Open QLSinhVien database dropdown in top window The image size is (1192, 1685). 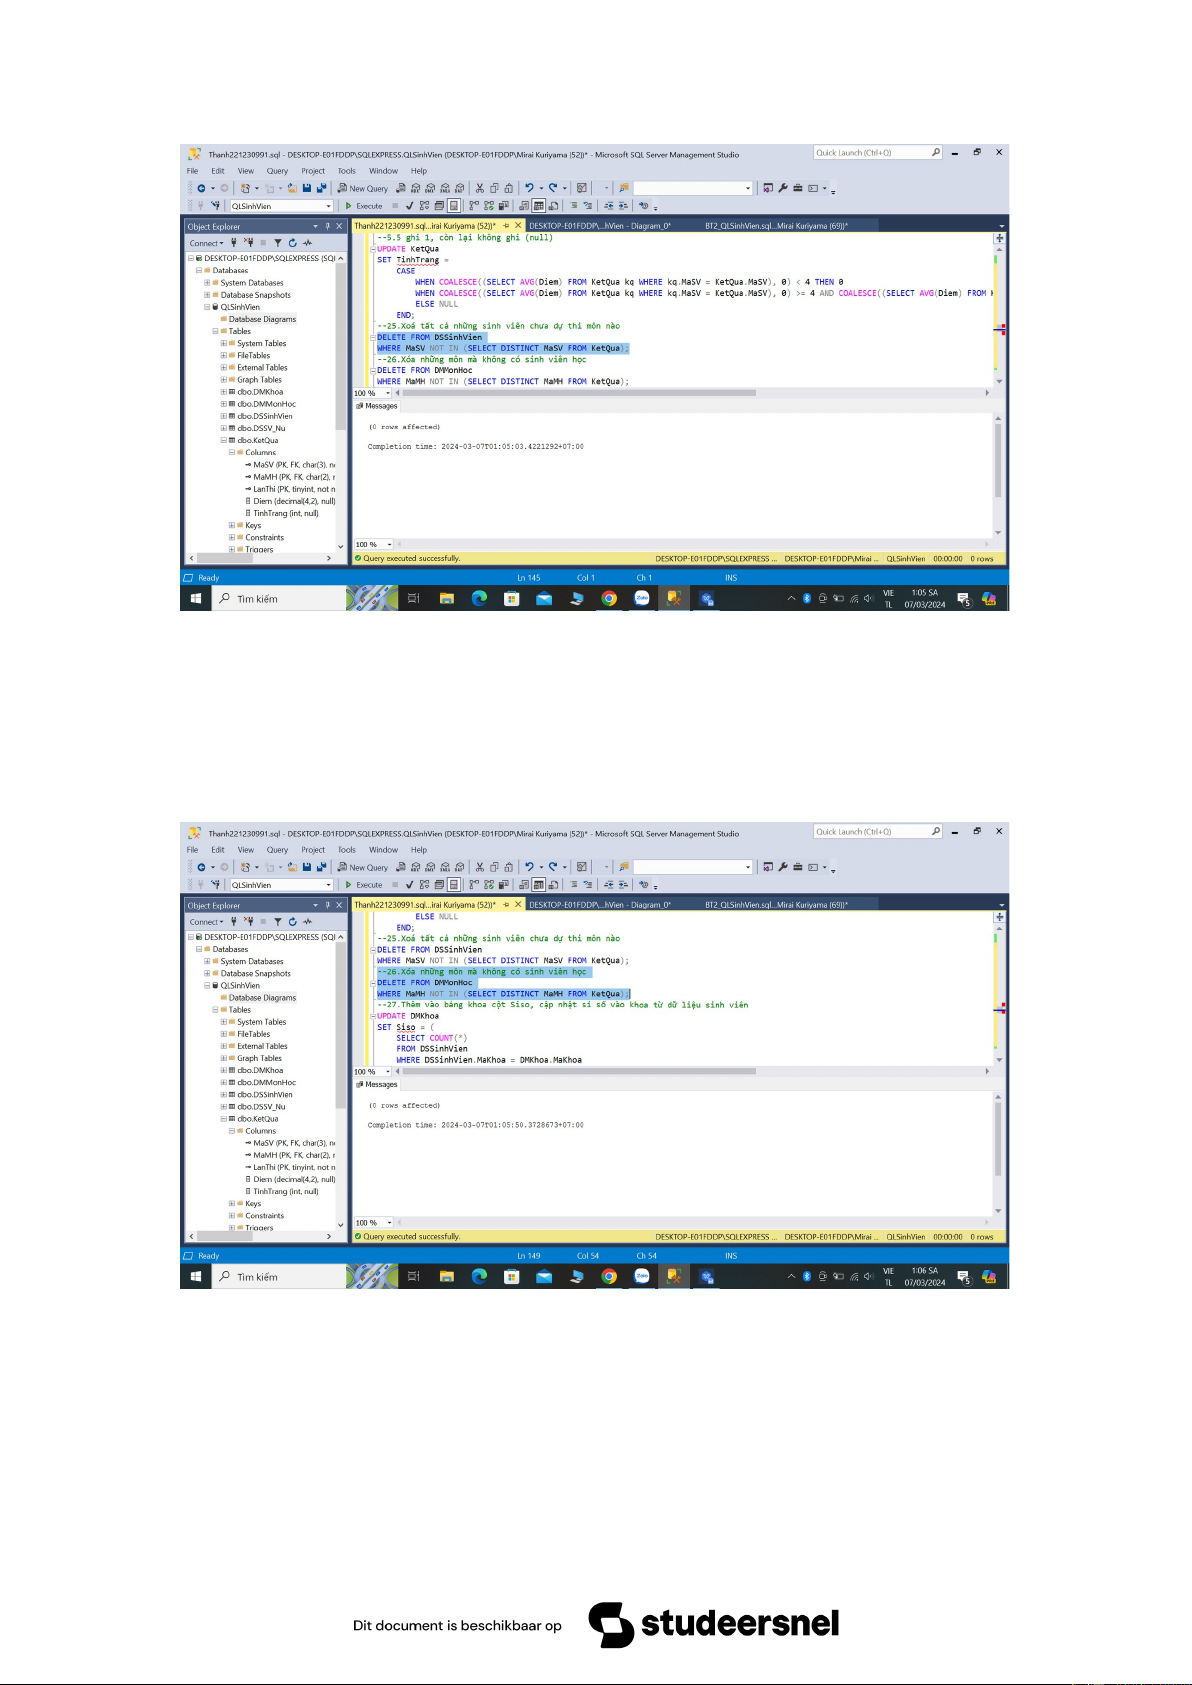[328, 206]
